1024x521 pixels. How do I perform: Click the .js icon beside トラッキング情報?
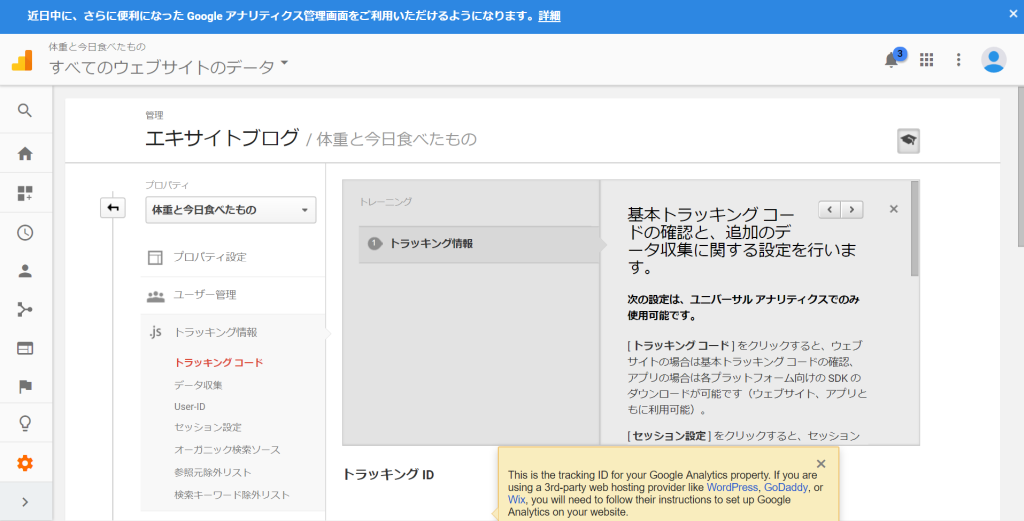point(155,332)
